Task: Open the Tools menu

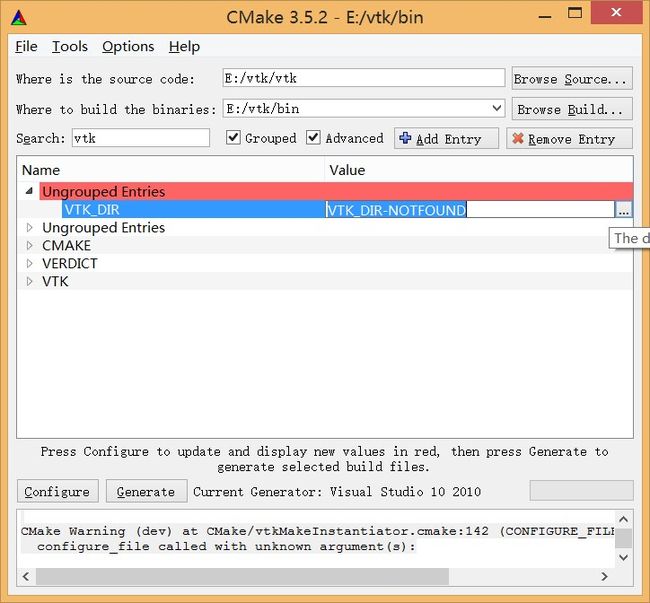Action: pos(70,46)
